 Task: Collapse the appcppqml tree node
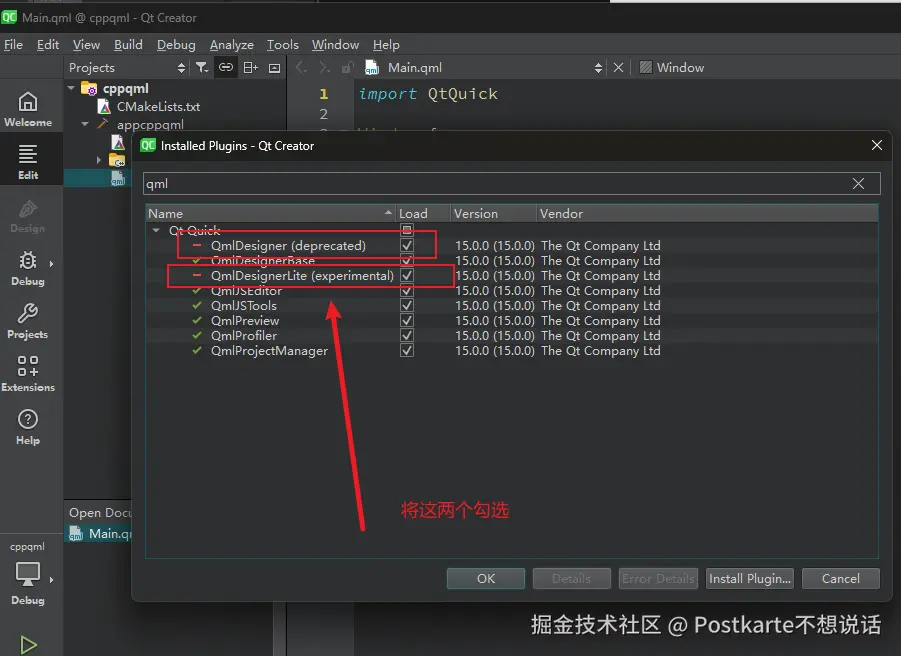pyautogui.click(x=85, y=124)
